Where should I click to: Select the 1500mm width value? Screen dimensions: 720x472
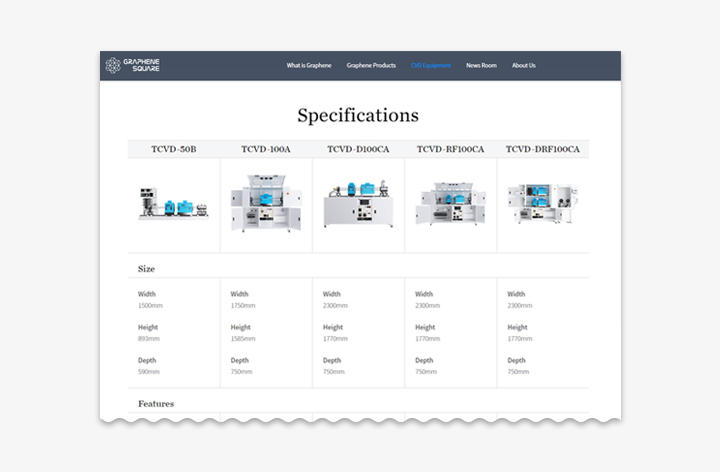[150, 305]
